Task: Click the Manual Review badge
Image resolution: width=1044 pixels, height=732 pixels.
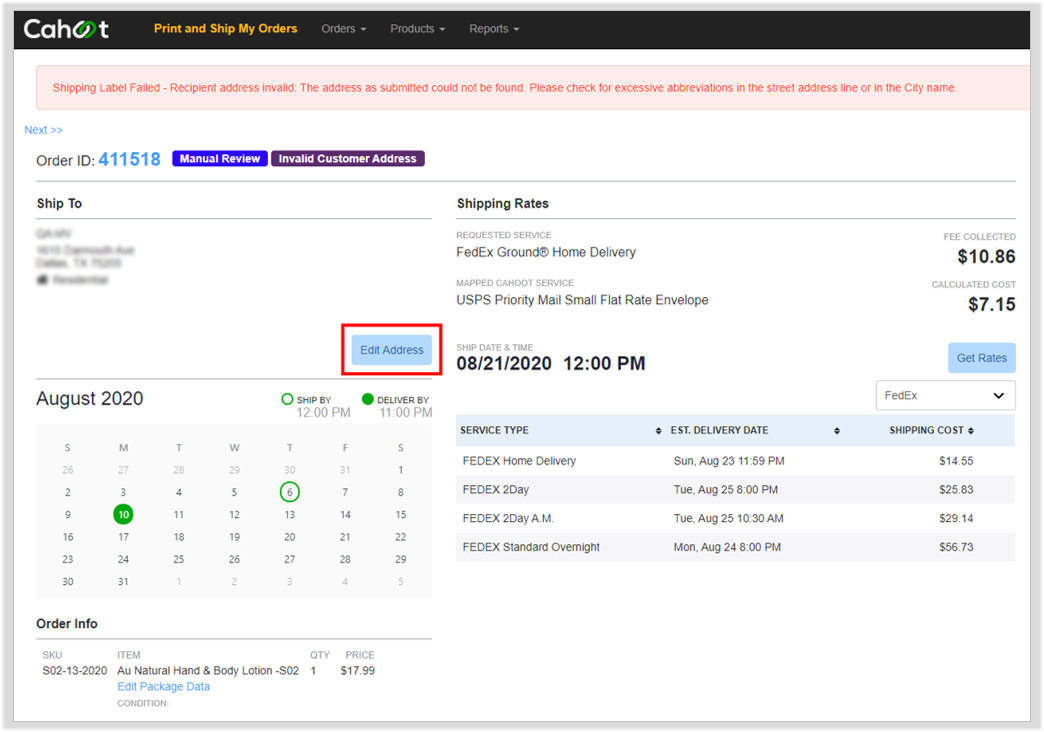Action: click(220, 159)
